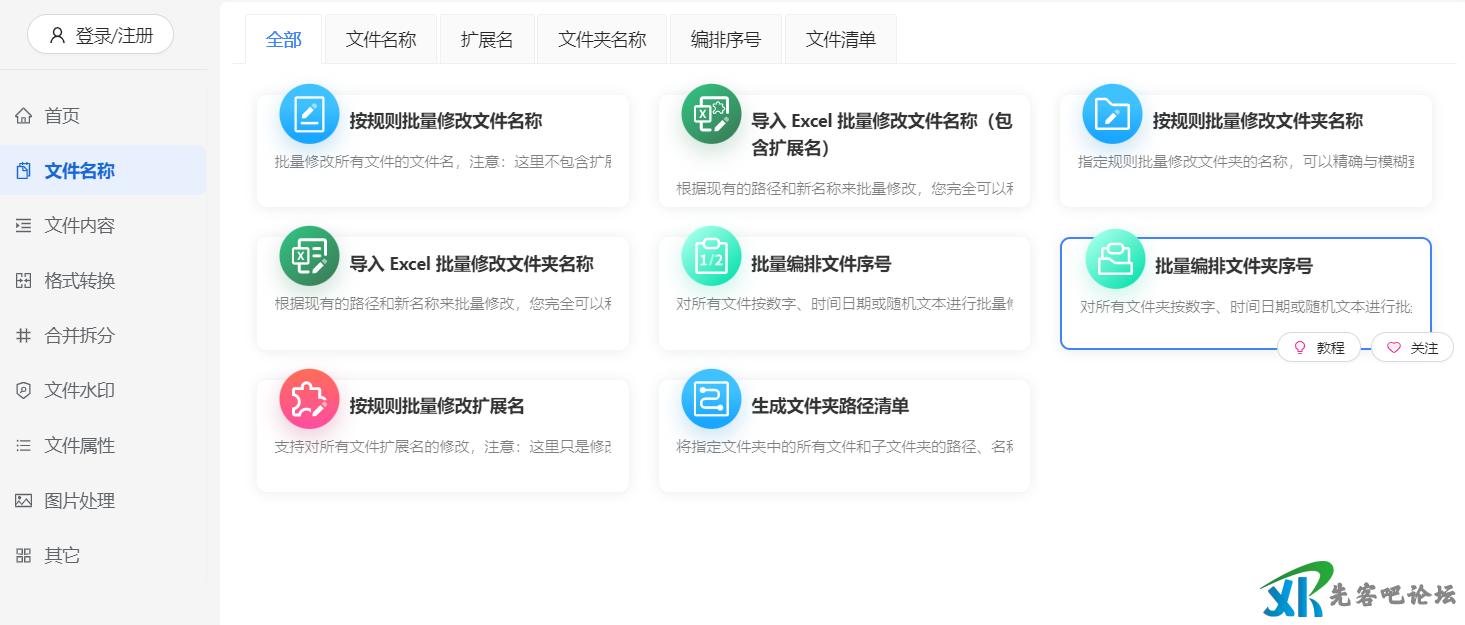Select 文件水印 sidebar item

click(x=79, y=391)
